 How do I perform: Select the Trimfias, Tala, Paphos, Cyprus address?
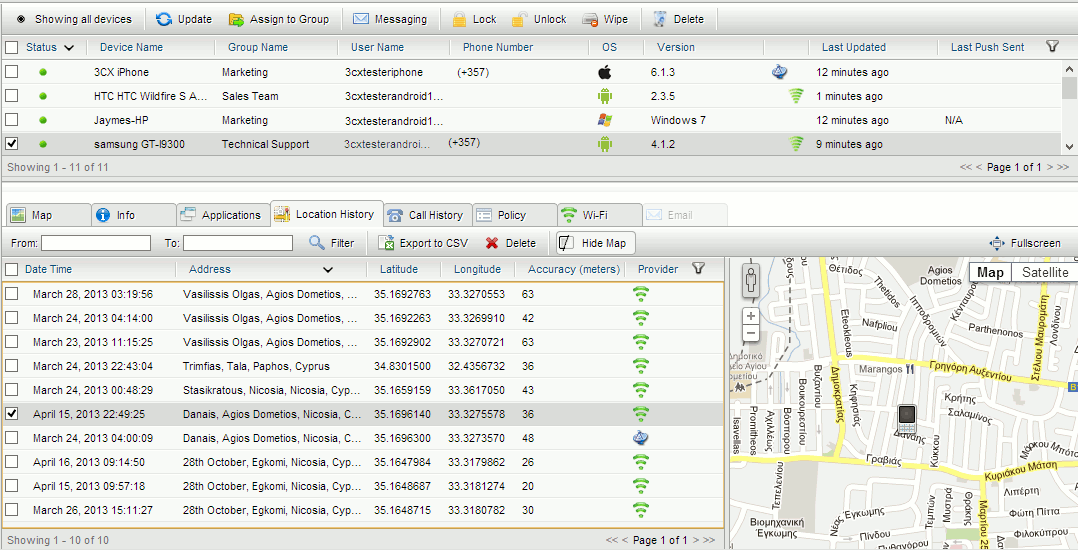(x=256, y=366)
